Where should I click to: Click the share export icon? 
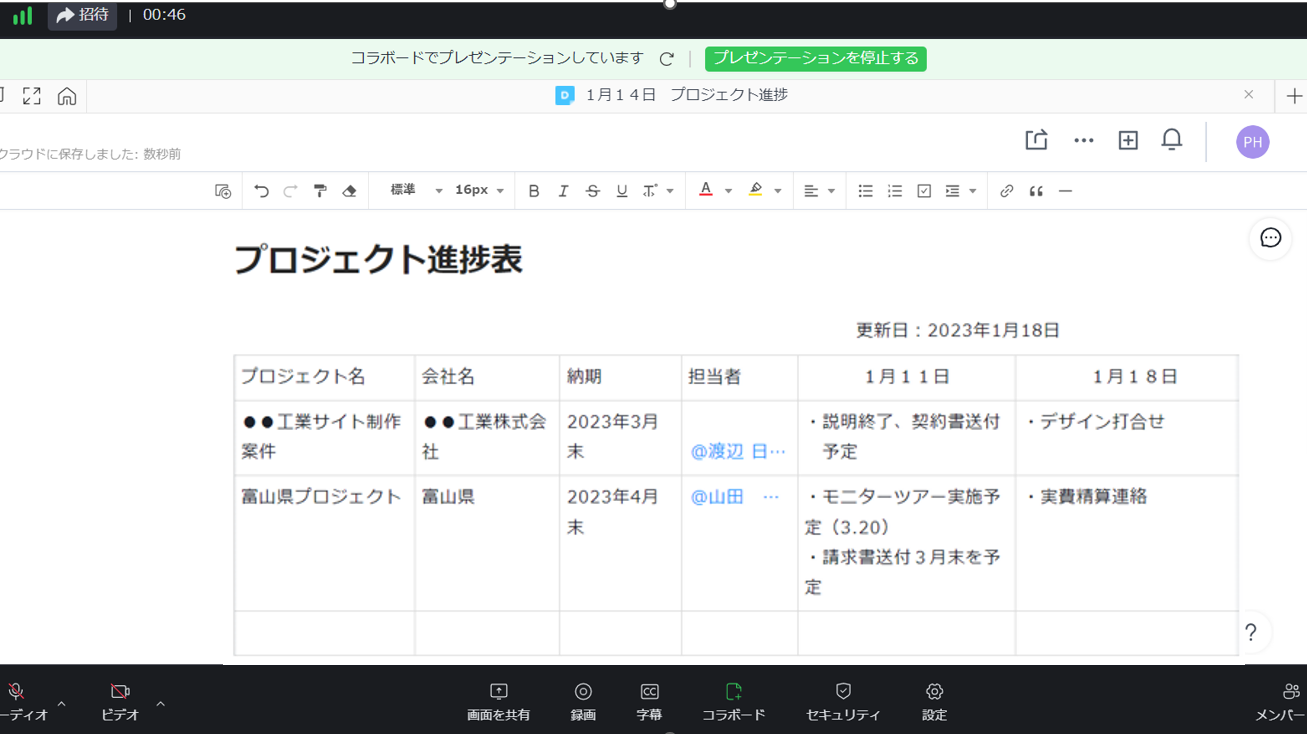1036,141
